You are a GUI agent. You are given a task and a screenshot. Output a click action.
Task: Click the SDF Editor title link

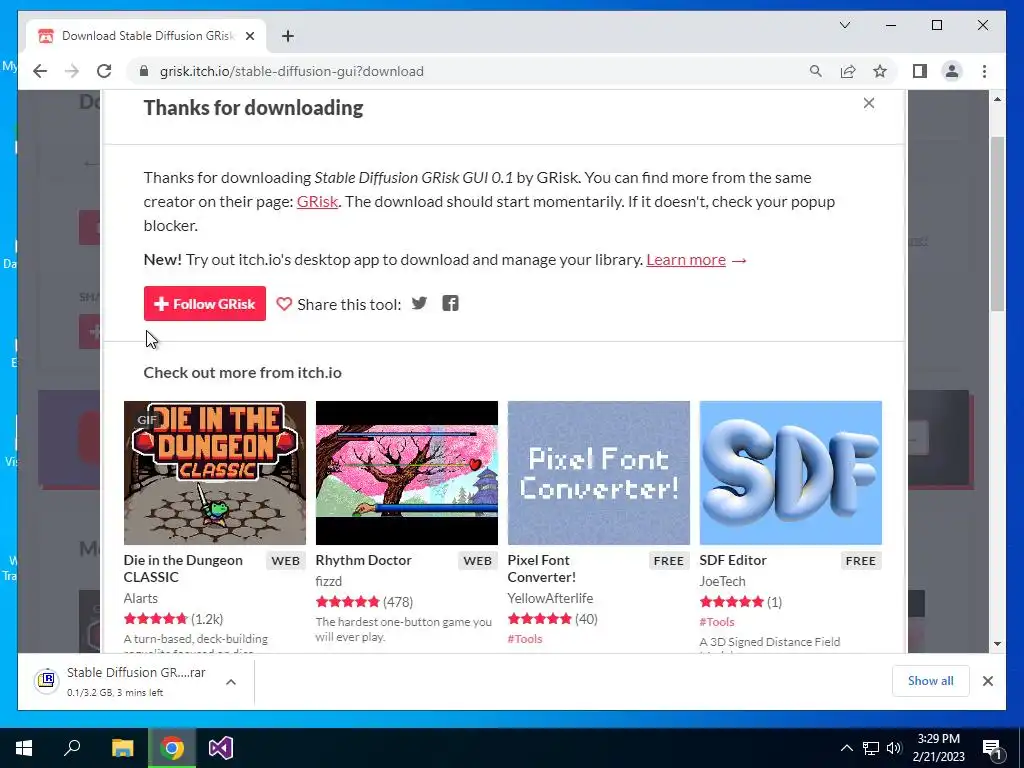click(x=733, y=560)
